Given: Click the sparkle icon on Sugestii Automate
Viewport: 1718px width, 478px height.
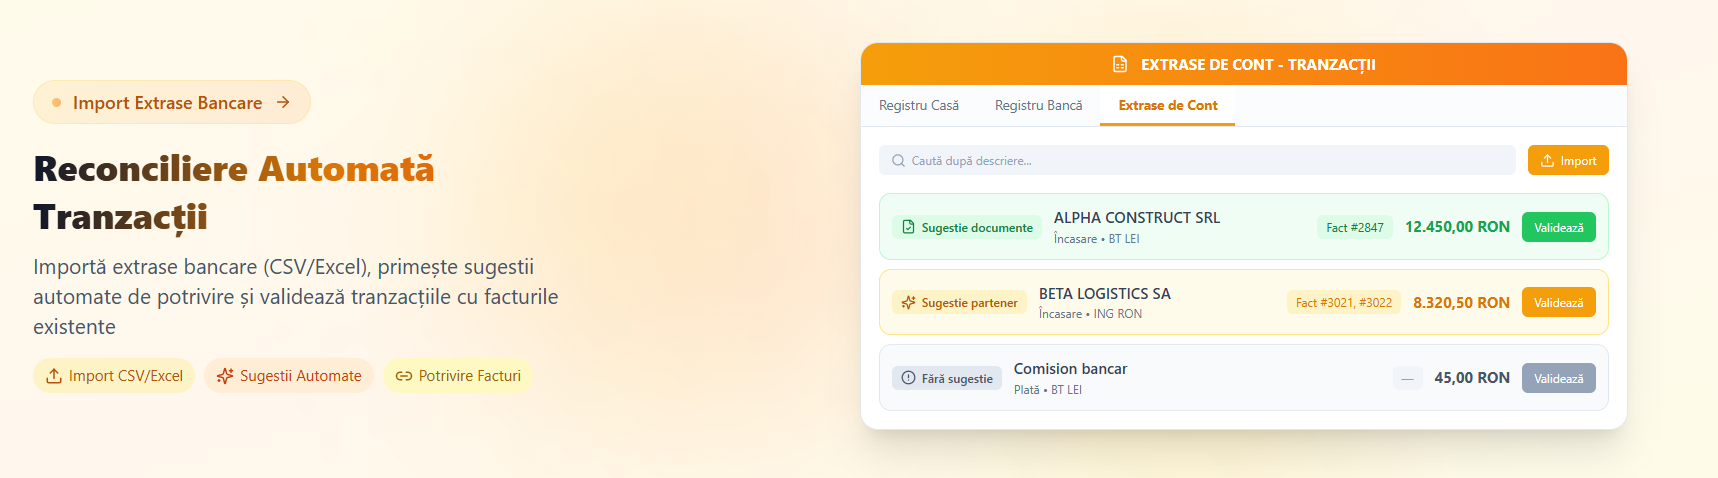Looking at the screenshot, I should click(x=225, y=376).
